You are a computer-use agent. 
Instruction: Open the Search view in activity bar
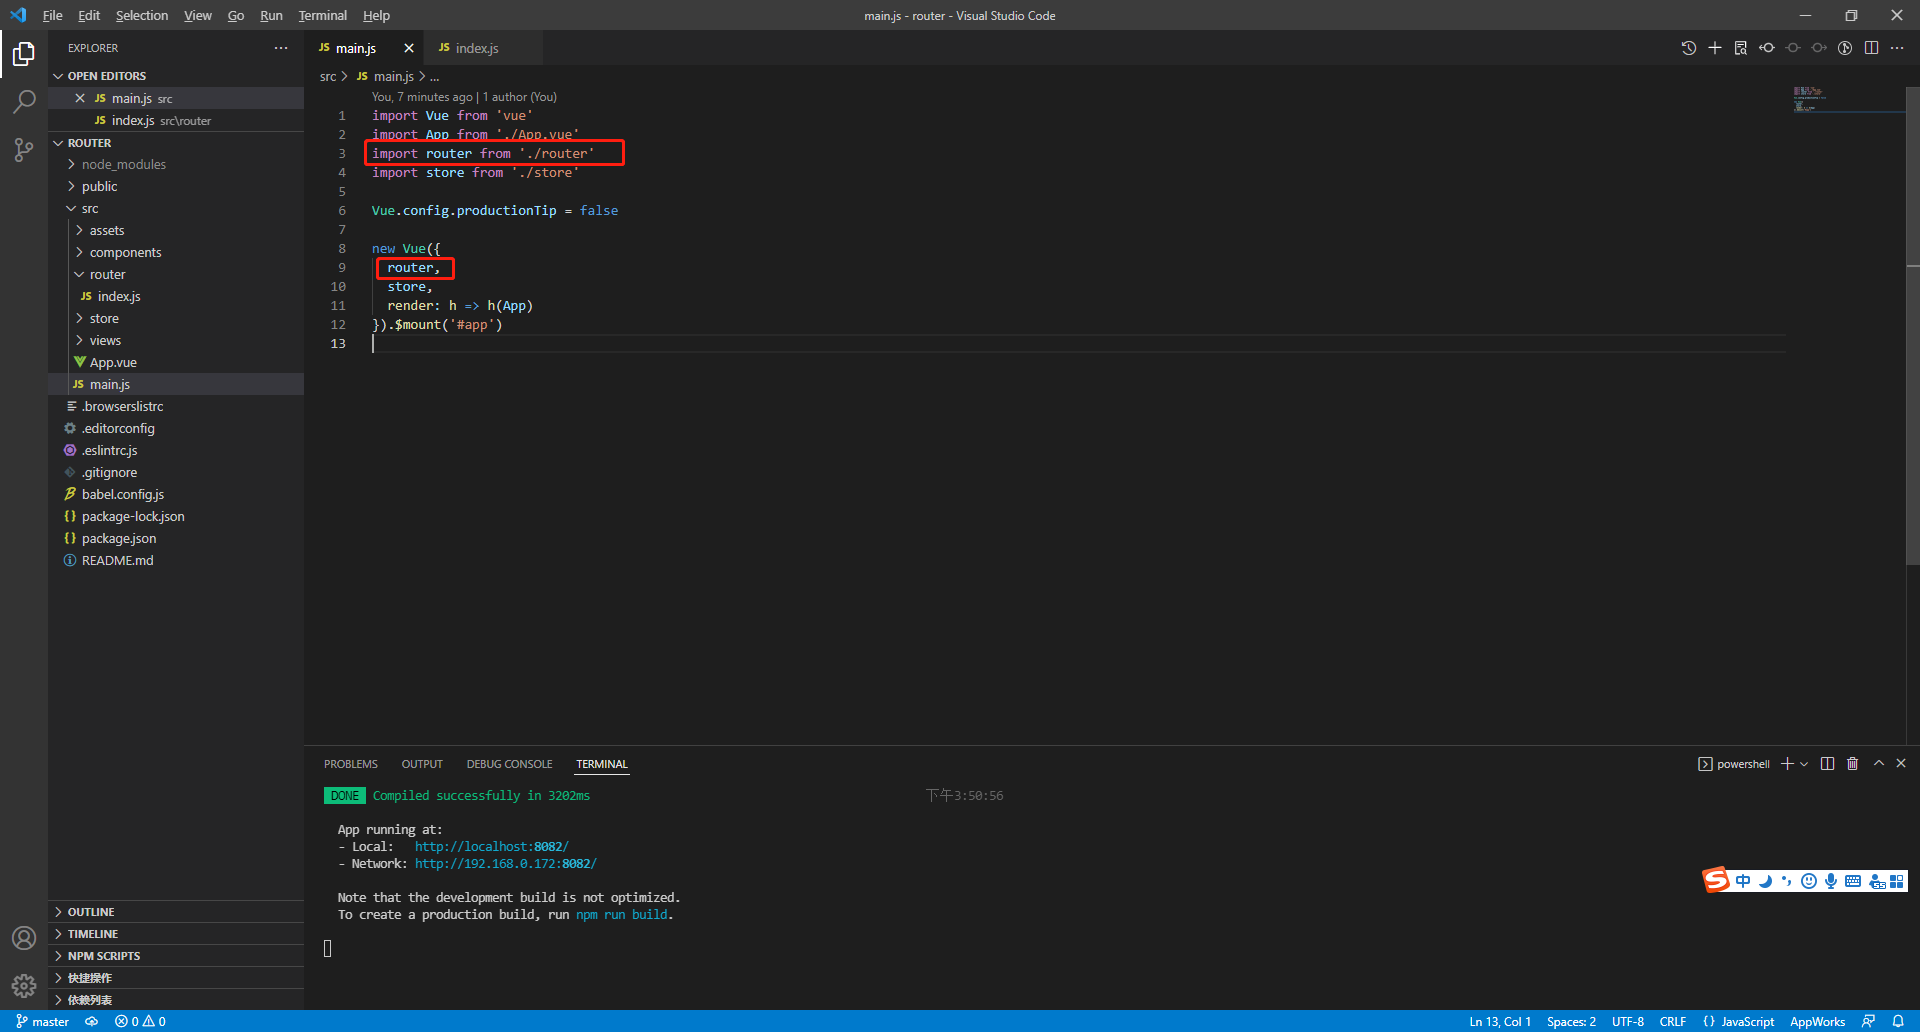pyautogui.click(x=24, y=101)
